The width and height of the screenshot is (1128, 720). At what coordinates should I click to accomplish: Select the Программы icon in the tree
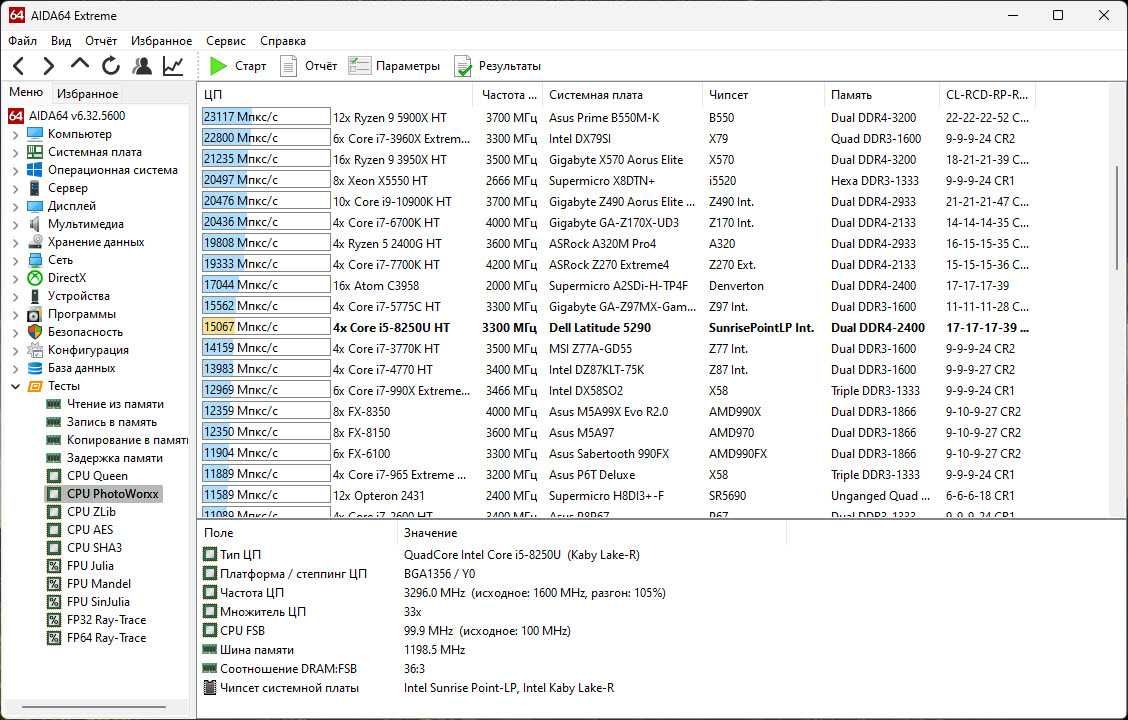(x=35, y=314)
